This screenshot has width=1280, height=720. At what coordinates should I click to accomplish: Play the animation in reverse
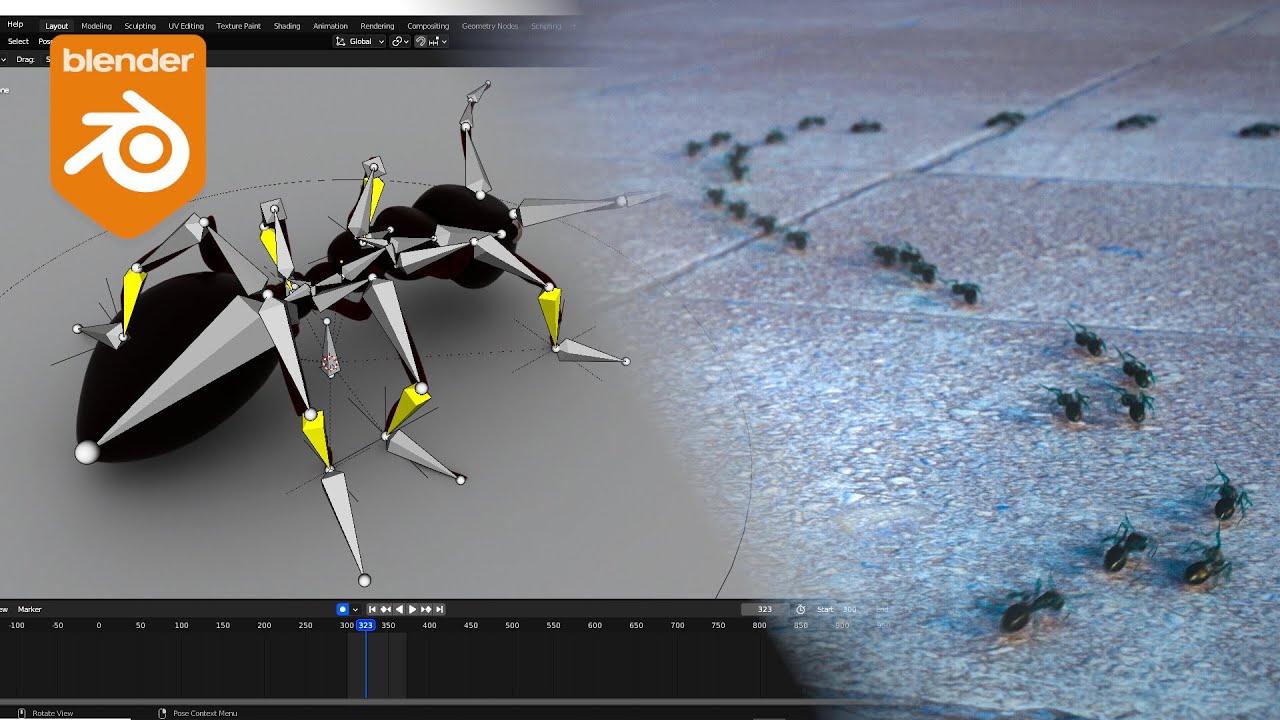399,609
